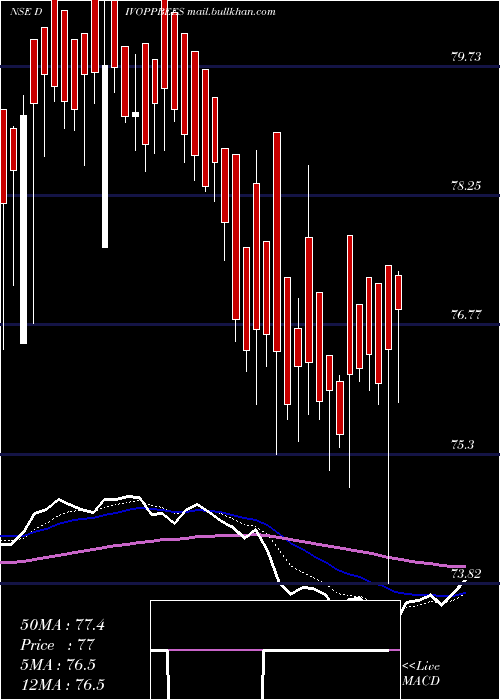Screen dimensions: 500x700
Task: Click the mail.bullkhan.com header text
Action: coord(231,12)
